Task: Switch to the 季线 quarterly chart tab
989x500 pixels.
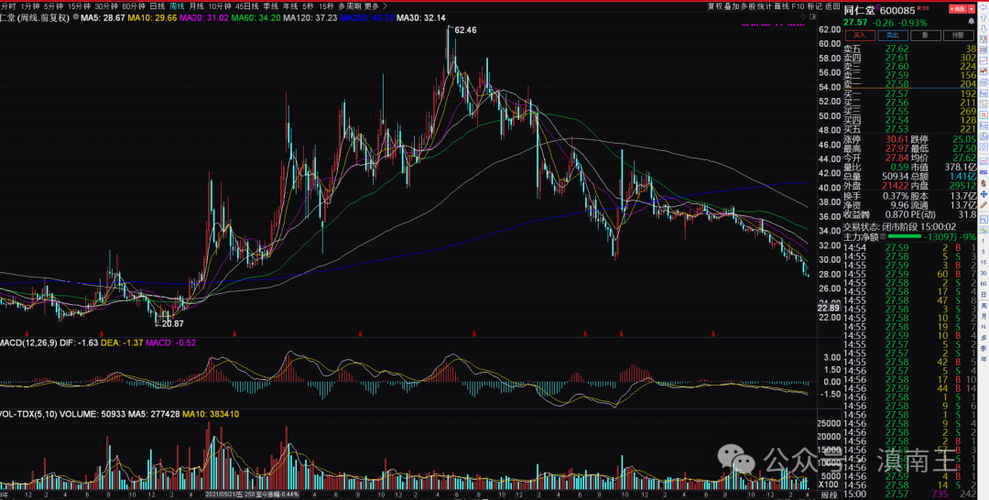Action: [x=271, y=6]
